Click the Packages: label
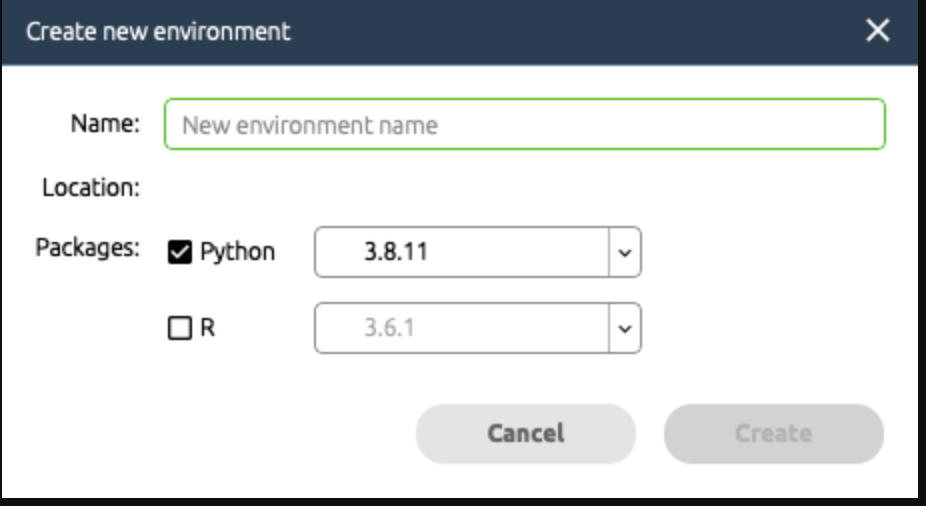The image size is (926, 506). (88, 248)
